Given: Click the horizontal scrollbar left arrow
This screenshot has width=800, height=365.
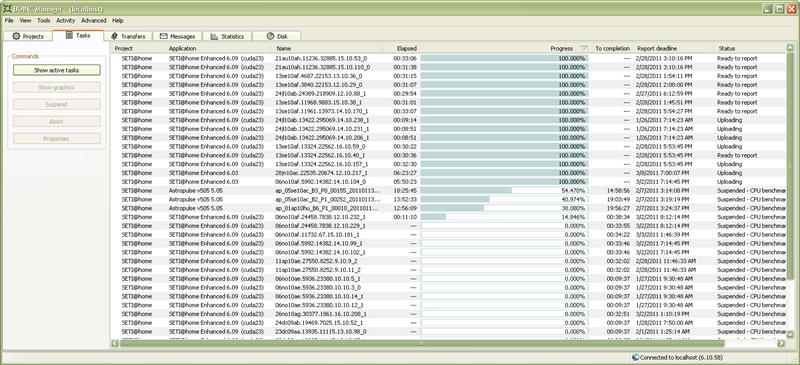Looking at the screenshot, I should (115, 344).
